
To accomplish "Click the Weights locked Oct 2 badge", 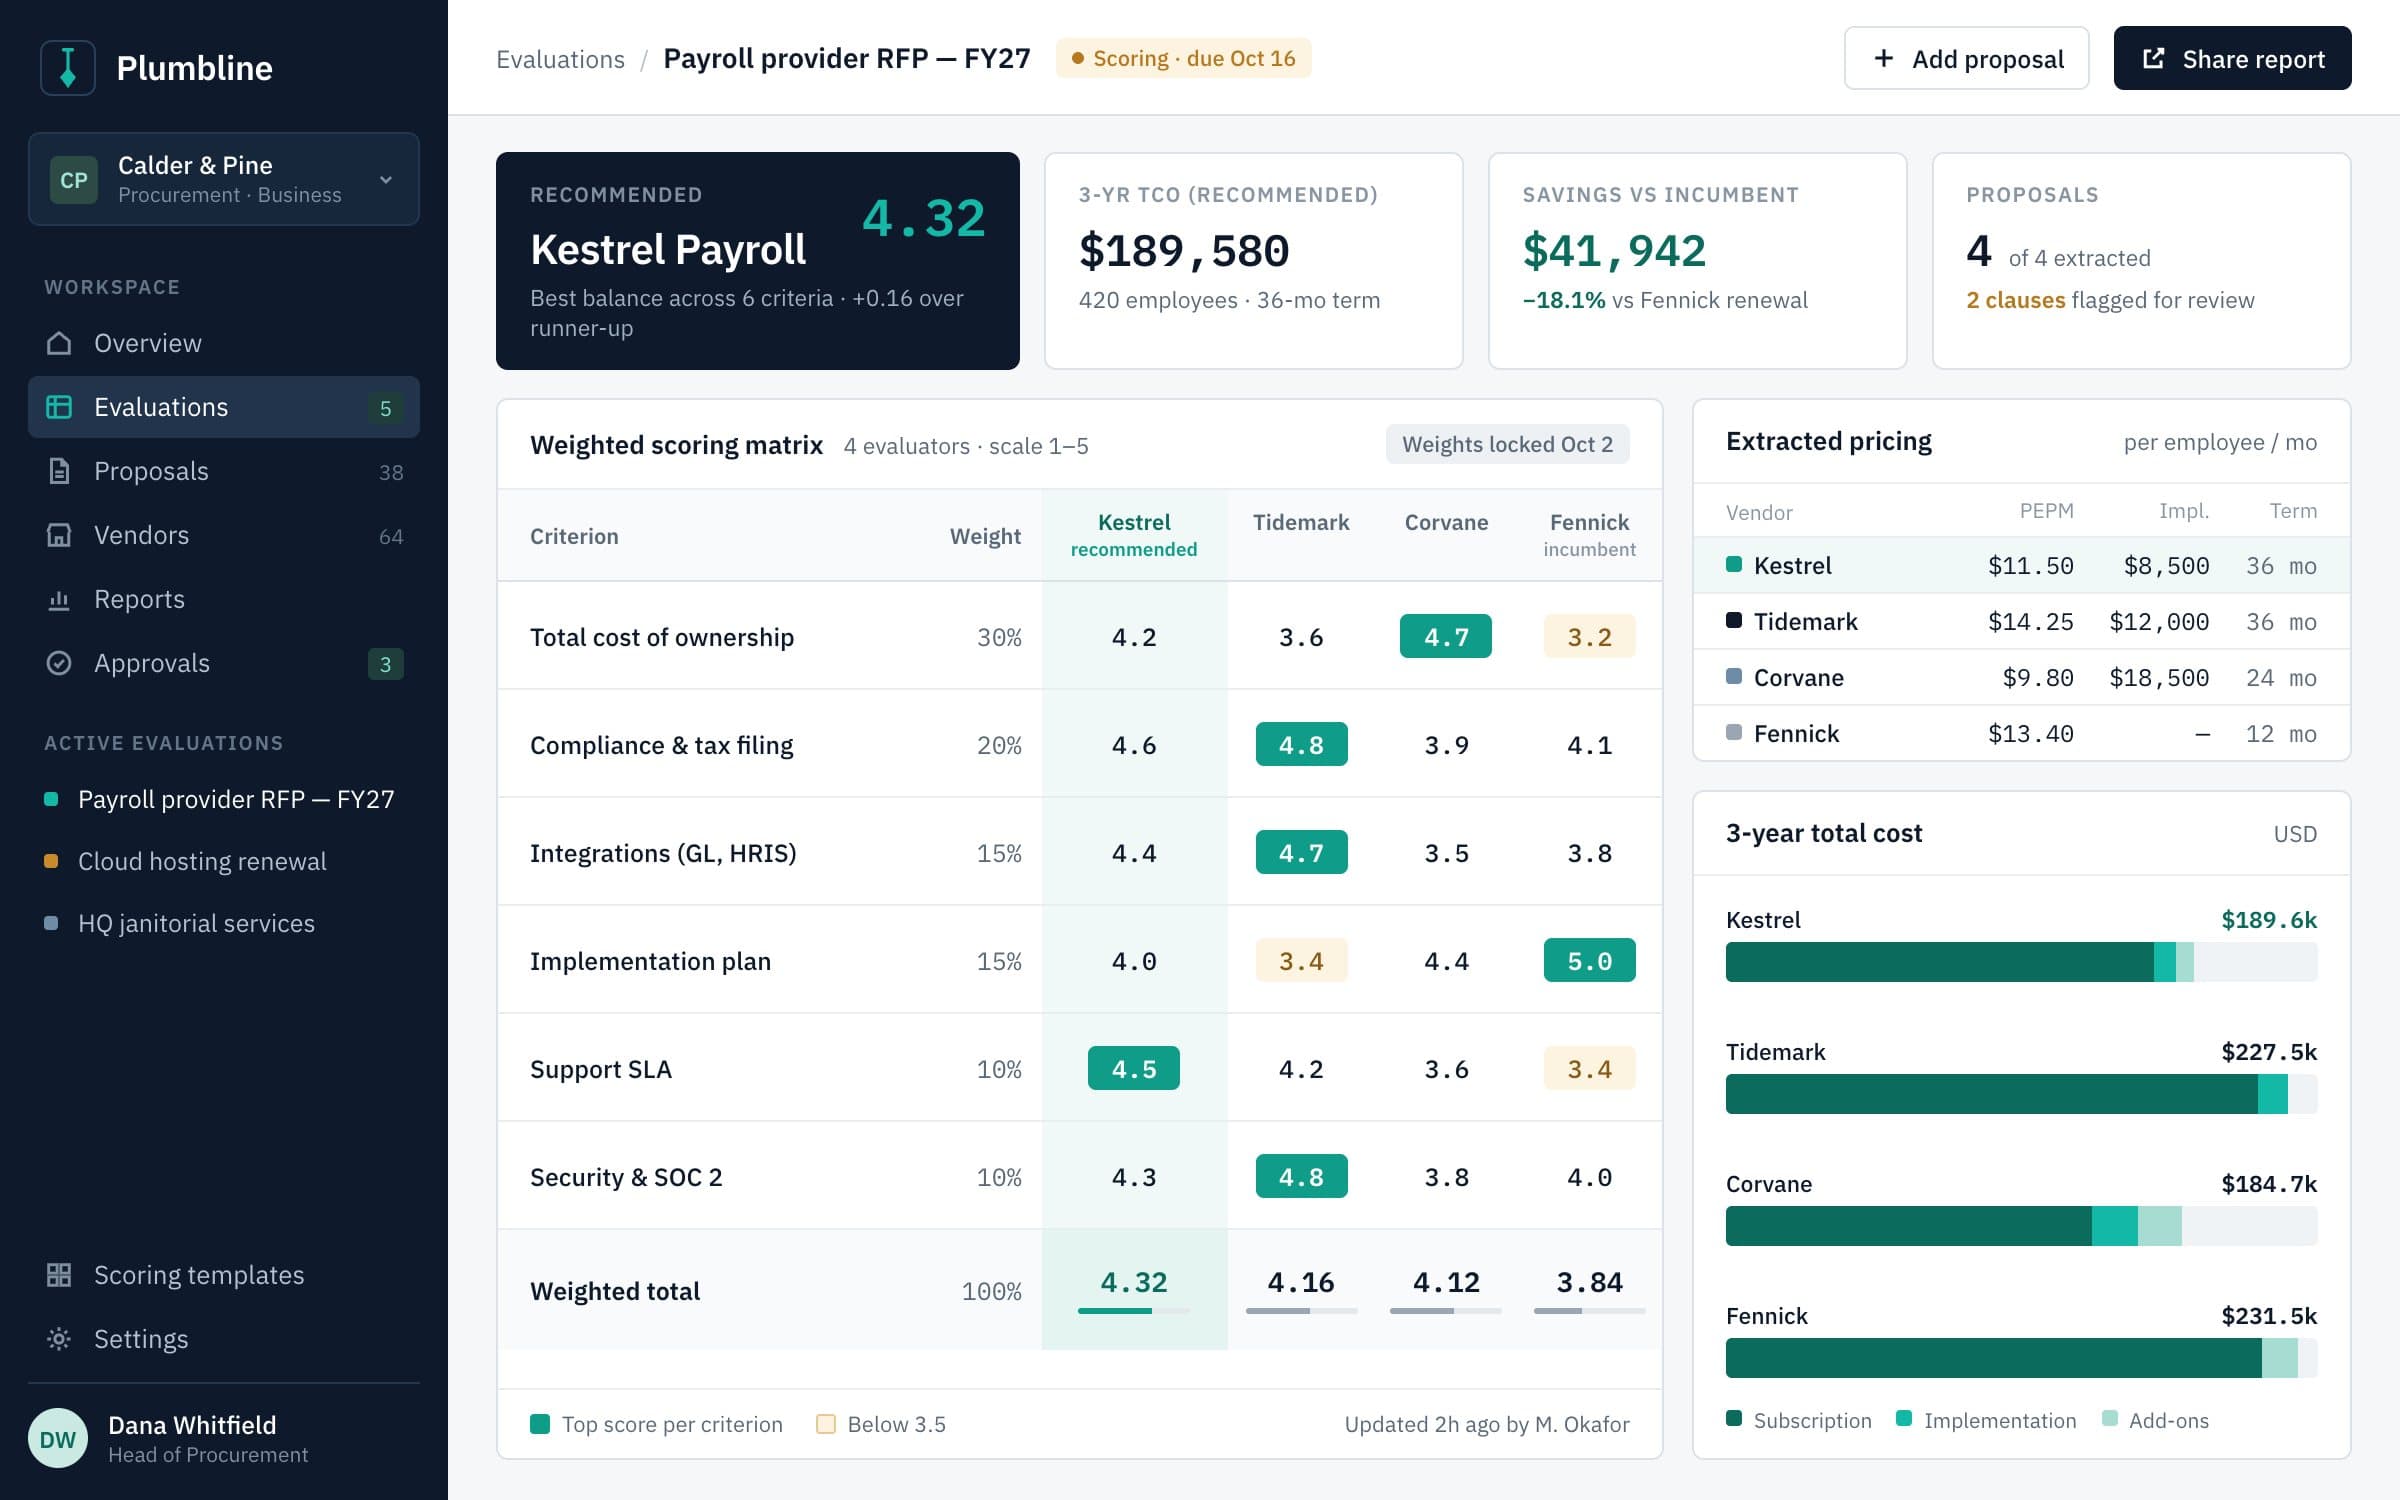I will 1507,444.
